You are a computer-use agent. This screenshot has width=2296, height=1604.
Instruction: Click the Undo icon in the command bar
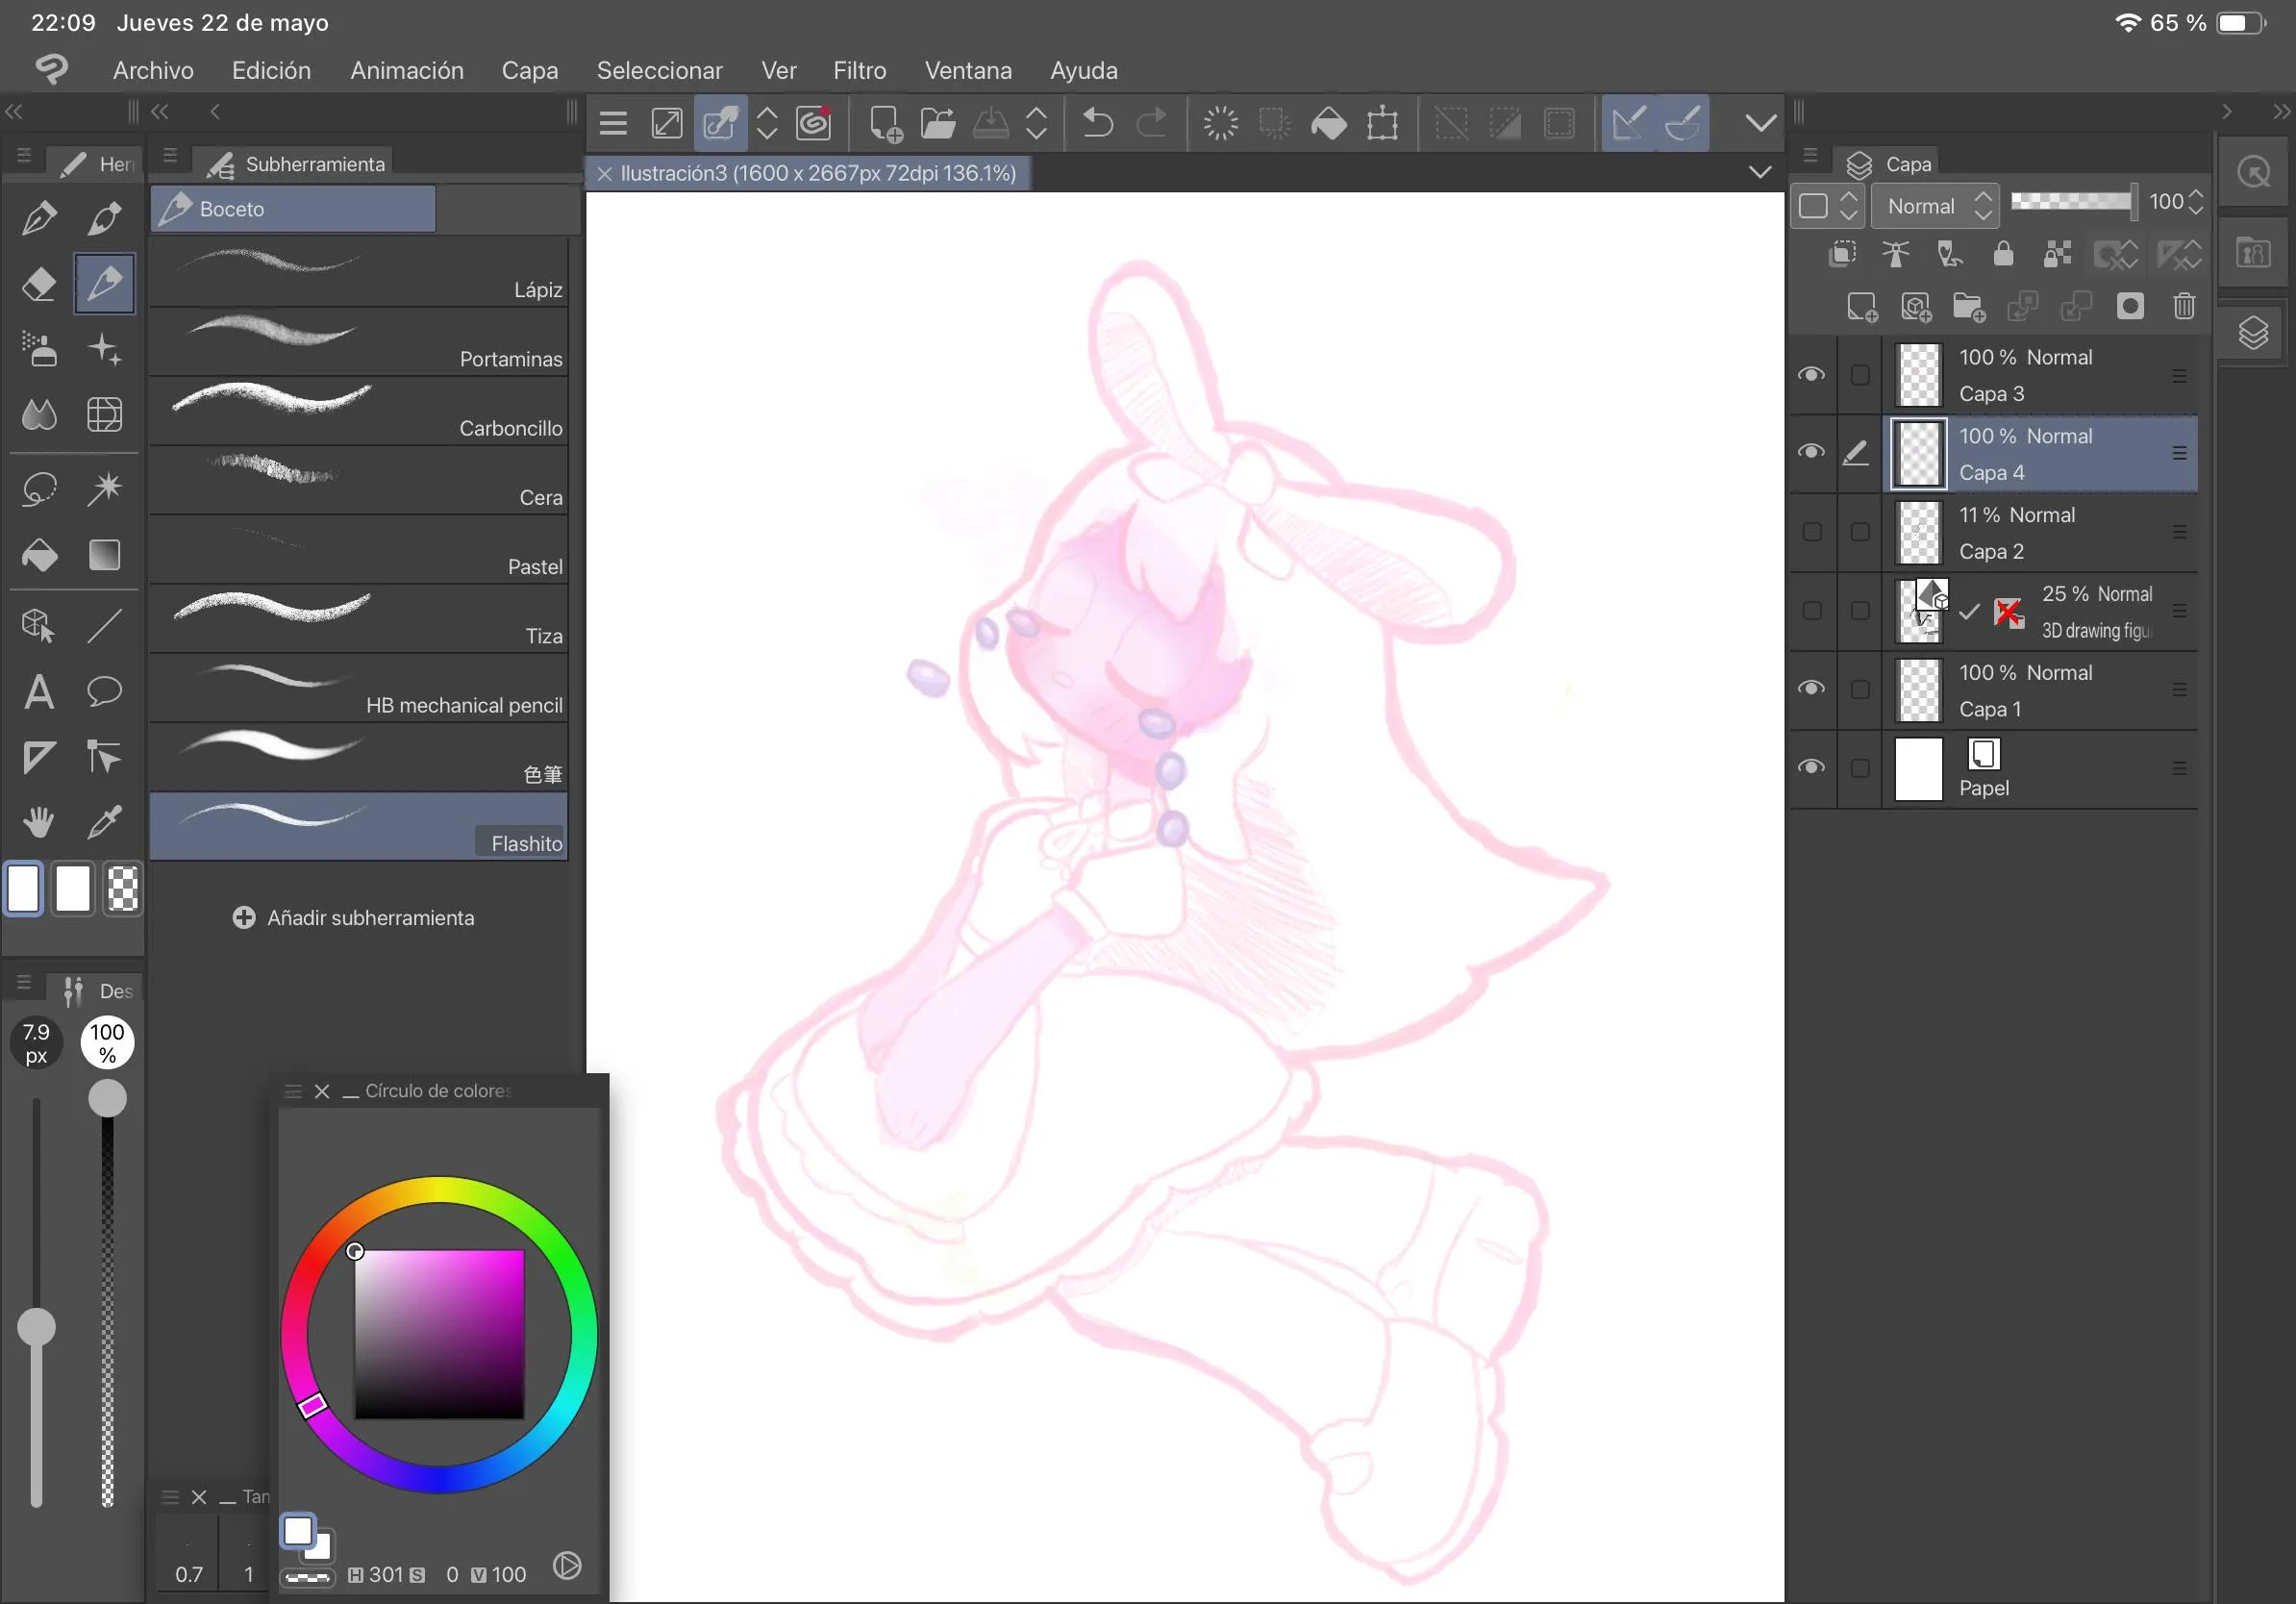click(1096, 122)
